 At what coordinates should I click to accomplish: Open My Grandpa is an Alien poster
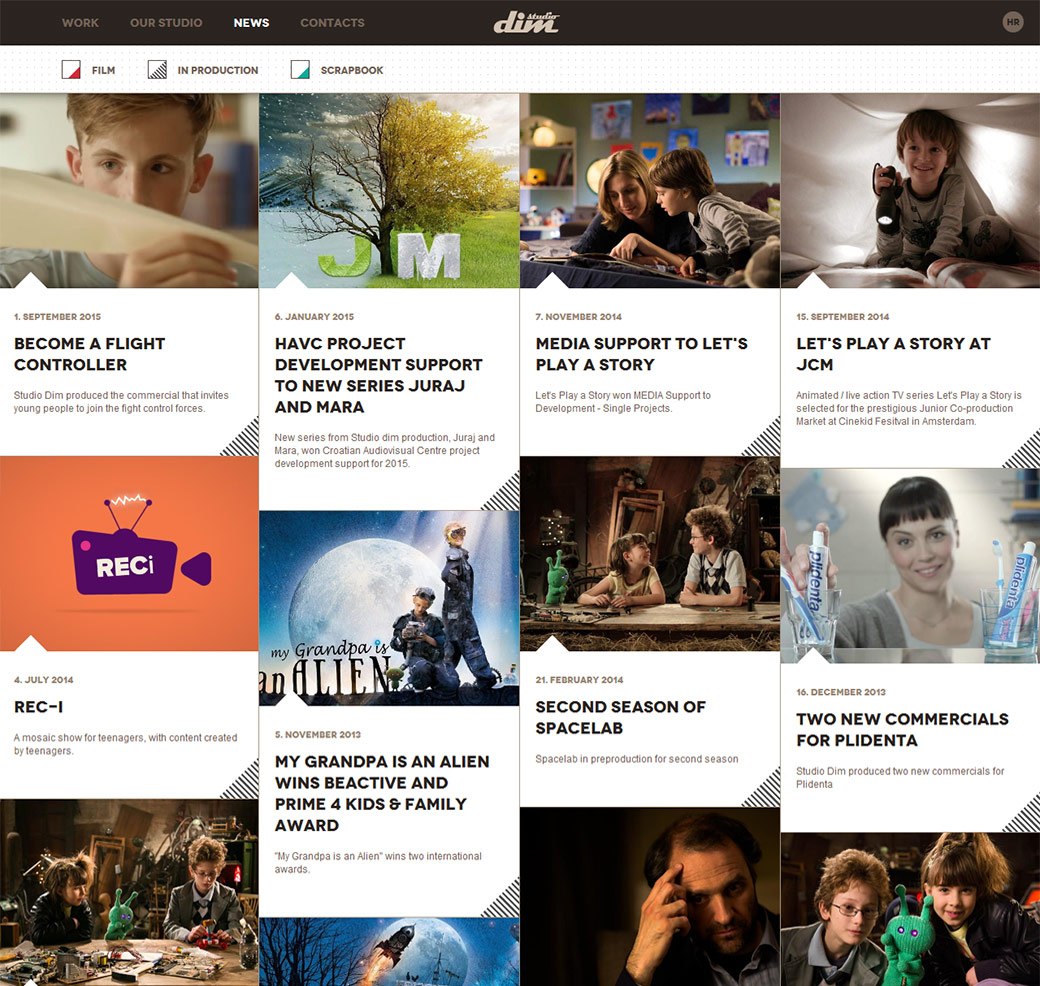pyautogui.click(x=389, y=608)
